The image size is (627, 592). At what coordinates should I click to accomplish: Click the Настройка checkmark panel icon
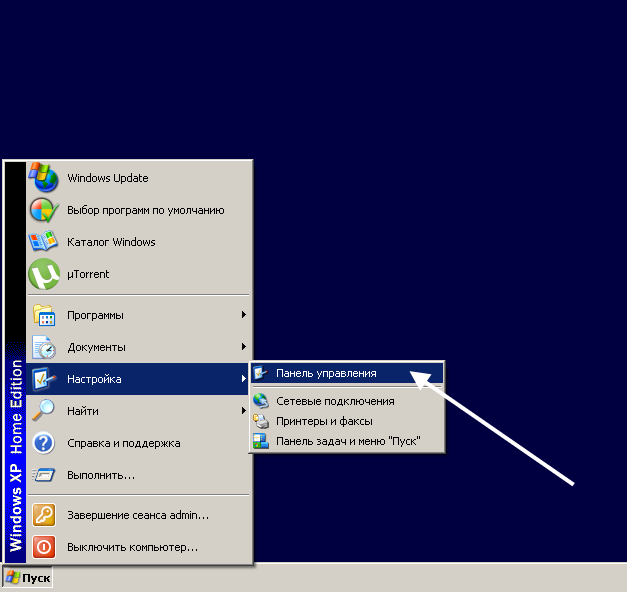(44, 378)
